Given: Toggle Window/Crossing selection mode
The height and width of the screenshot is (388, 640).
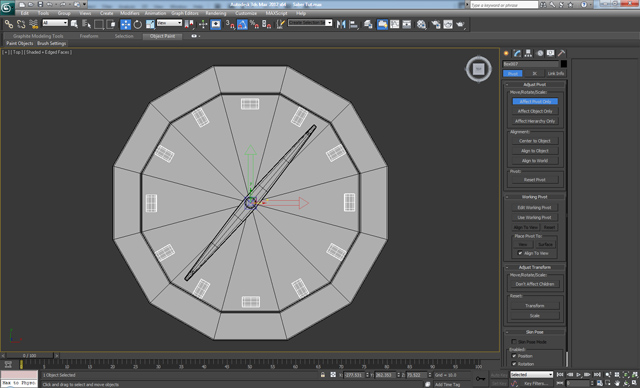Looking at the screenshot, I should [x=111, y=24].
